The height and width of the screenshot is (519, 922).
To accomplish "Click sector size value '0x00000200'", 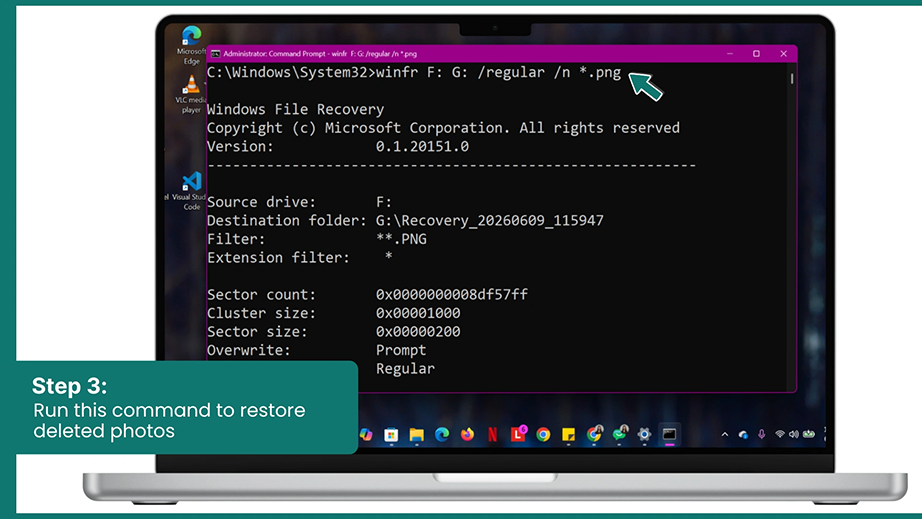I will pos(418,332).
